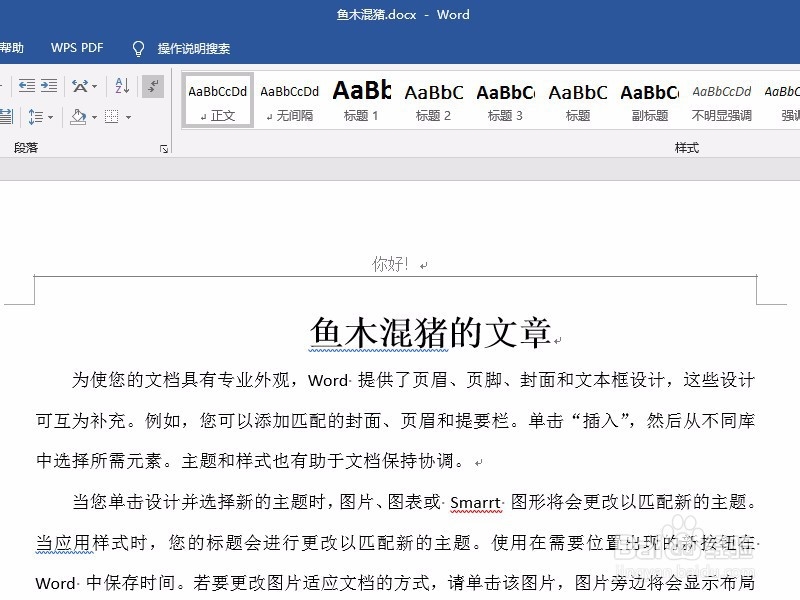
Task: Select the increase indent icon
Action: (51, 86)
